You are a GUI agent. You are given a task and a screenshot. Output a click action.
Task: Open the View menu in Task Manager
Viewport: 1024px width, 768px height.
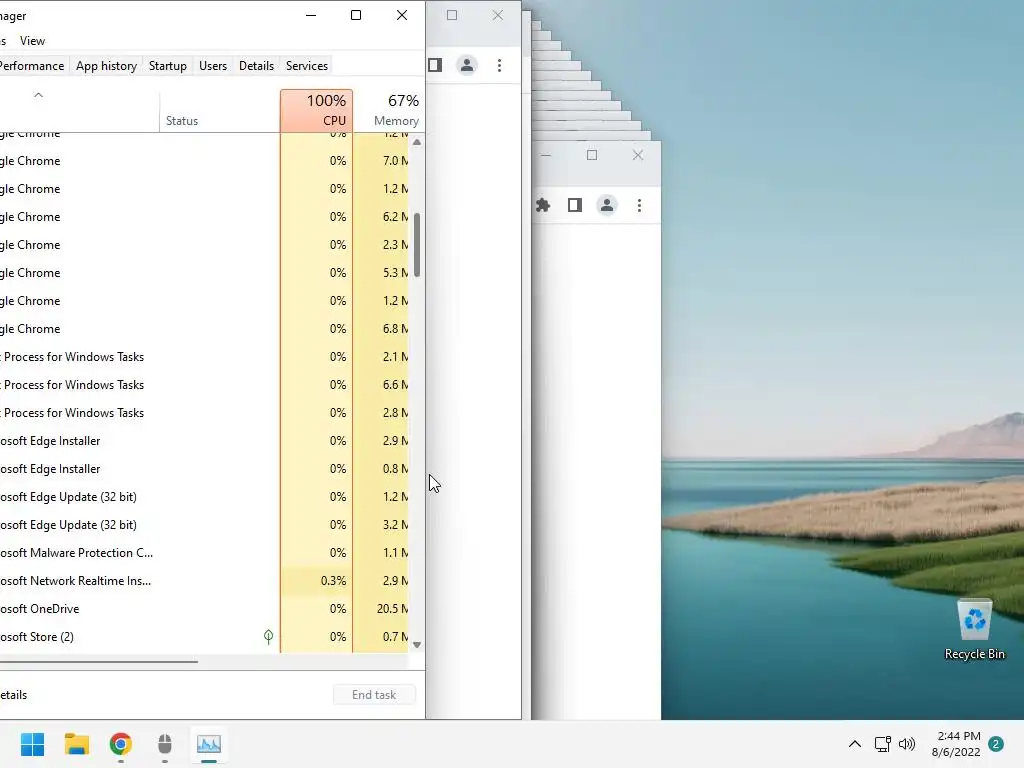[32, 40]
